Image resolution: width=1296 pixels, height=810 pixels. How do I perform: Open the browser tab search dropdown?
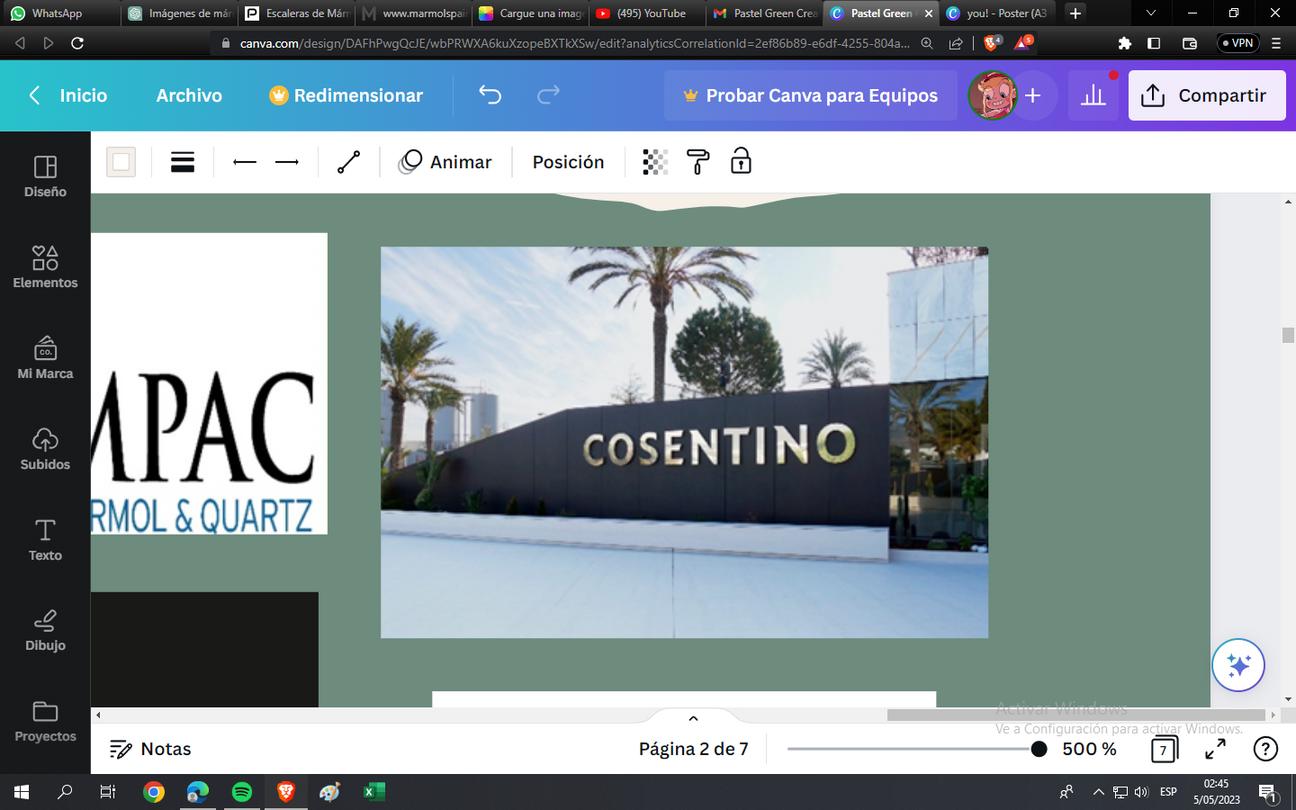1151,13
